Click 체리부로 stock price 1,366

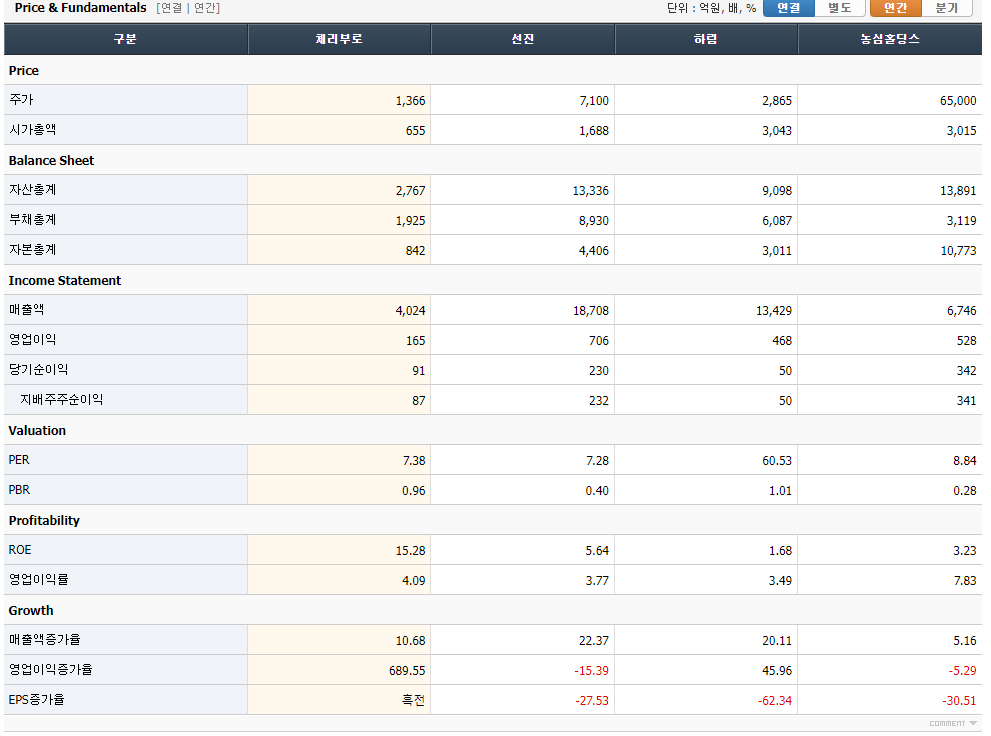tap(410, 100)
